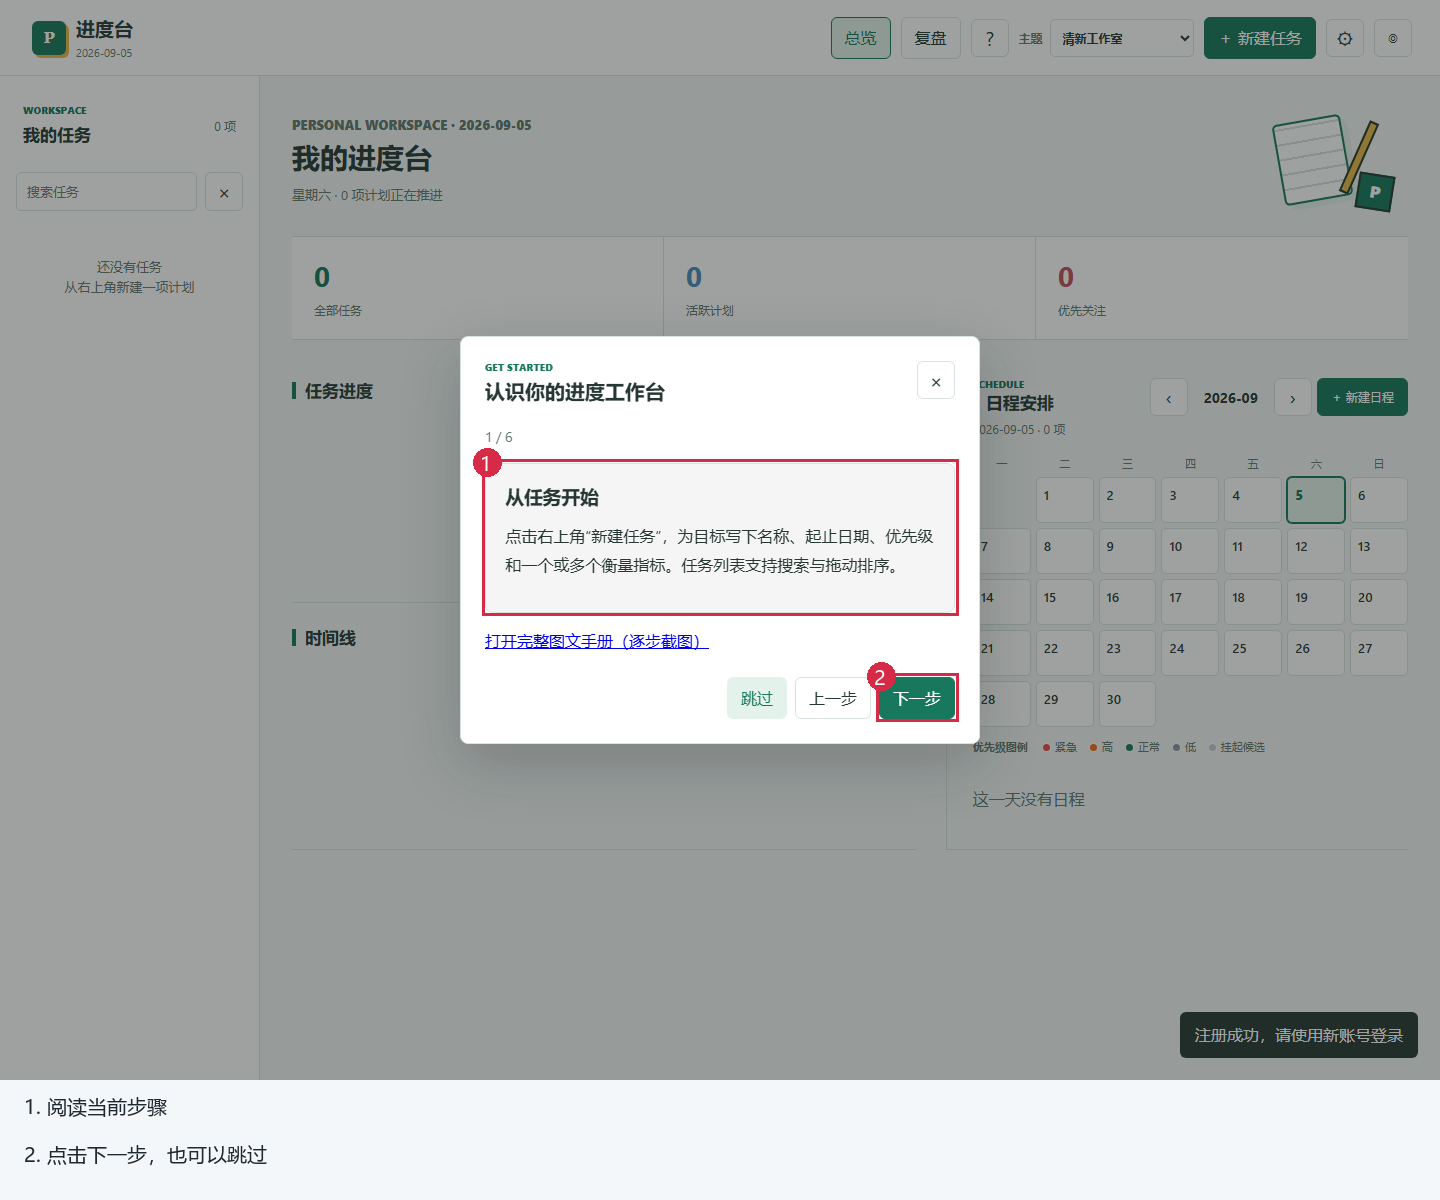Image resolution: width=1440 pixels, height=1200 pixels.
Task: Clear the task search with the X button
Action: tap(224, 192)
